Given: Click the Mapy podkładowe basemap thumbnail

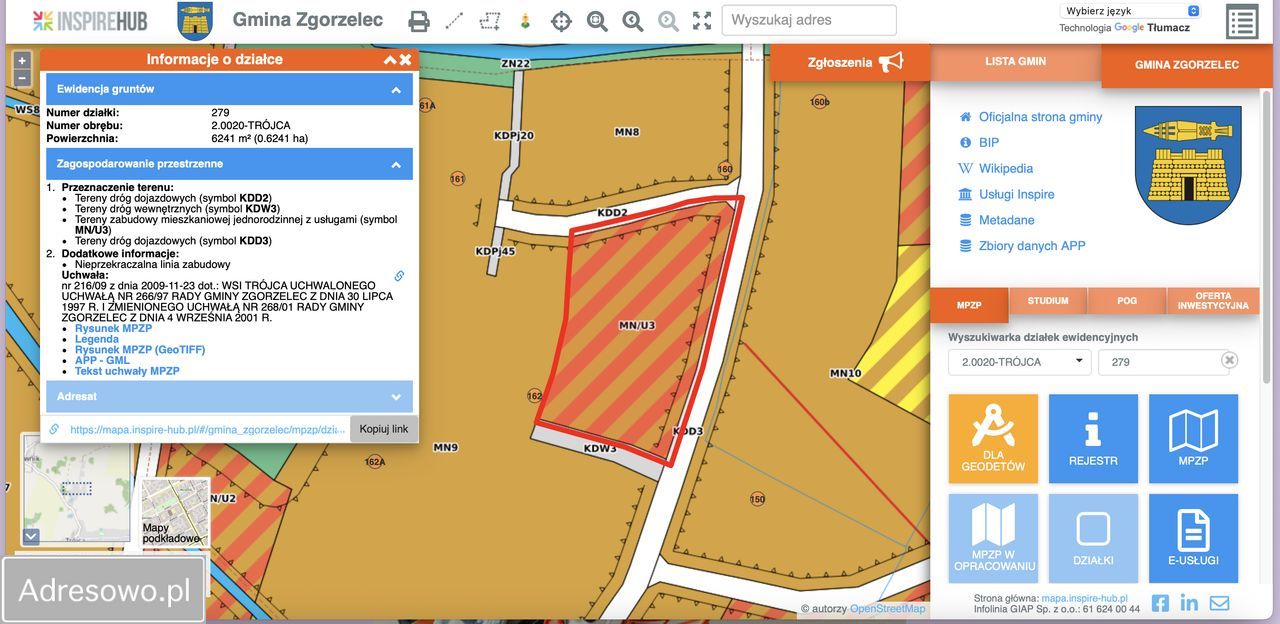Looking at the screenshot, I should [175, 513].
